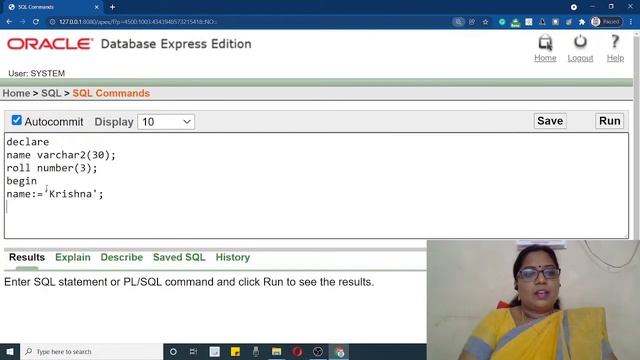This screenshot has height=360, width=640.
Task: Click the Home breadcrumb link
Action: [x=16, y=93]
